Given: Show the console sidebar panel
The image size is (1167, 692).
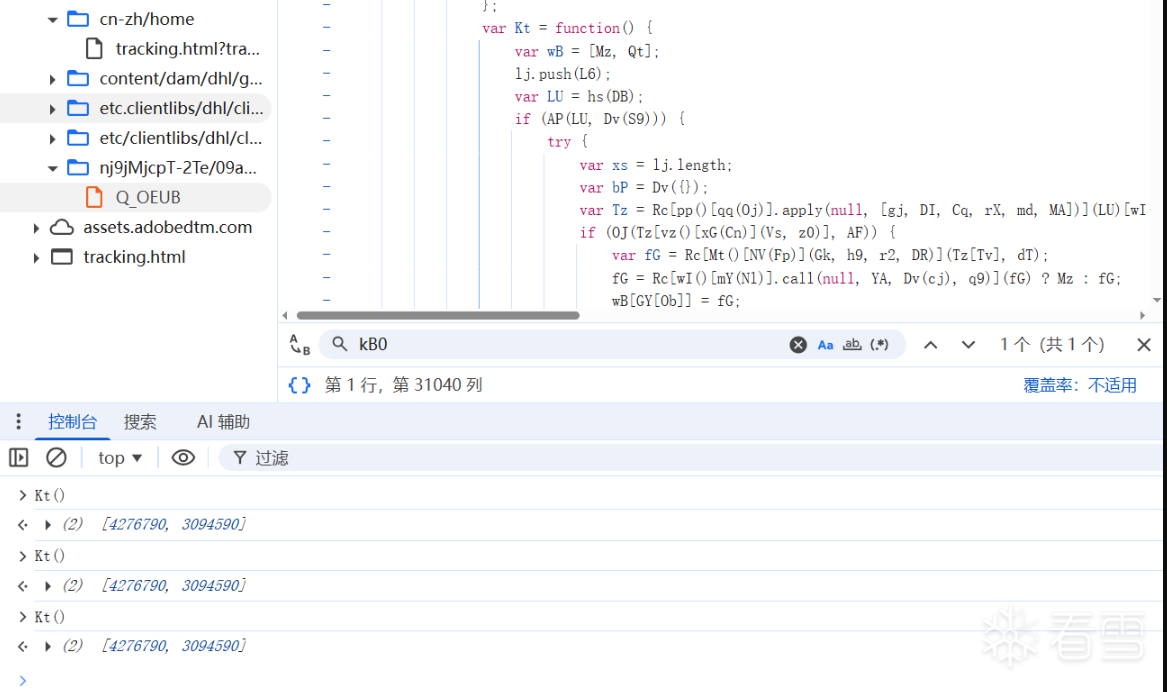Looking at the screenshot, I should click(19, 458).
